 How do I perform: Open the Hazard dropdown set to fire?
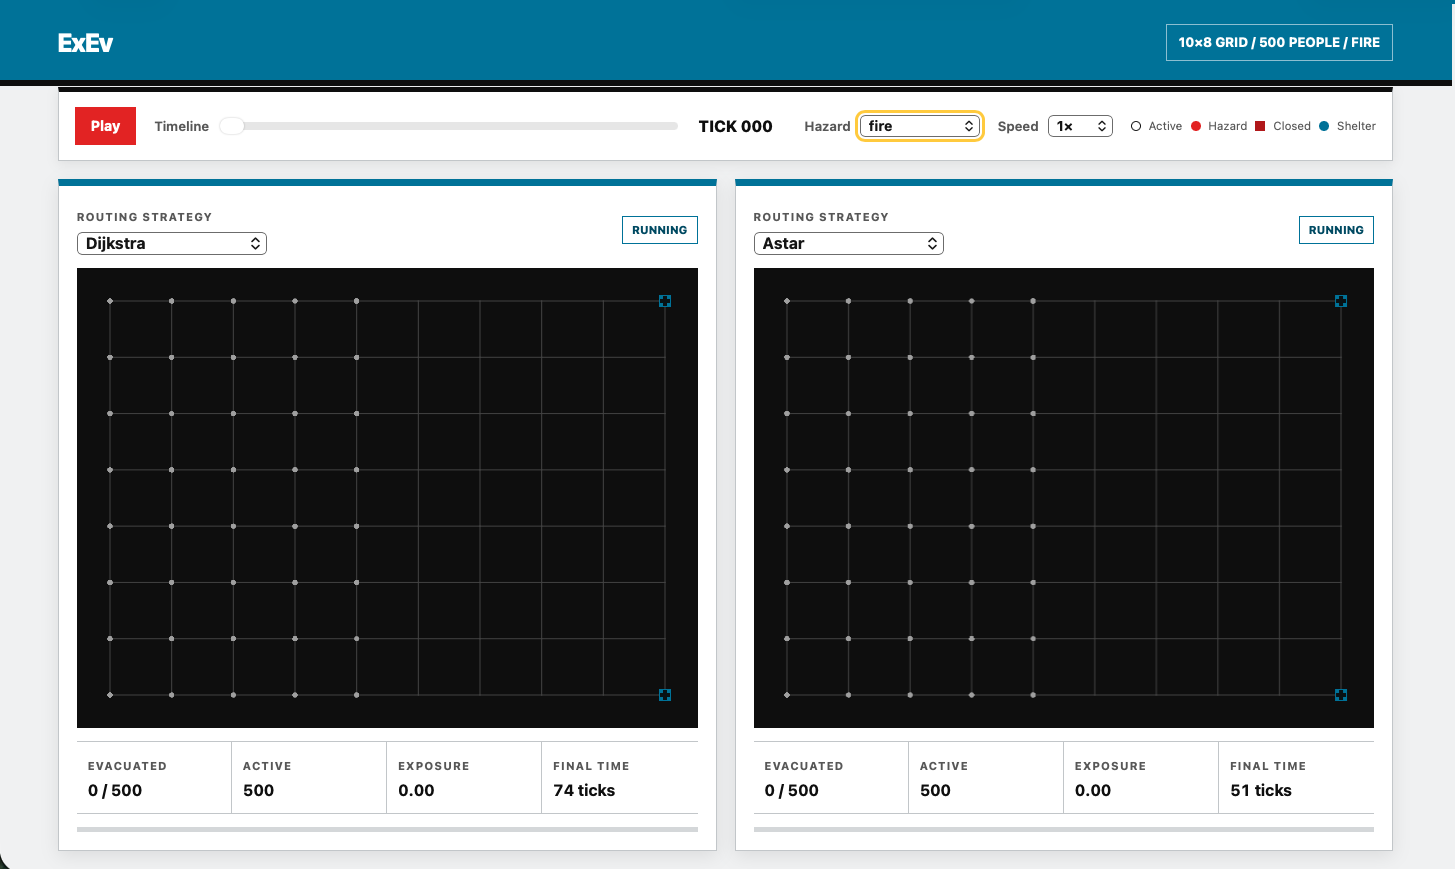920,126
